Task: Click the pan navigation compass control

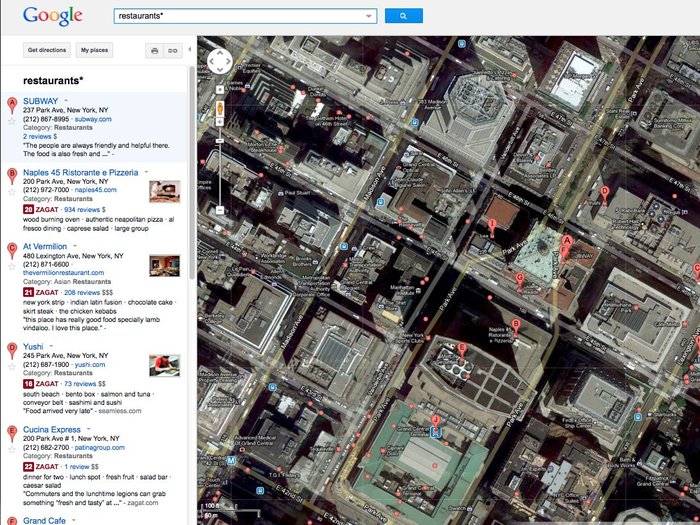Action: tap(220, 62)
